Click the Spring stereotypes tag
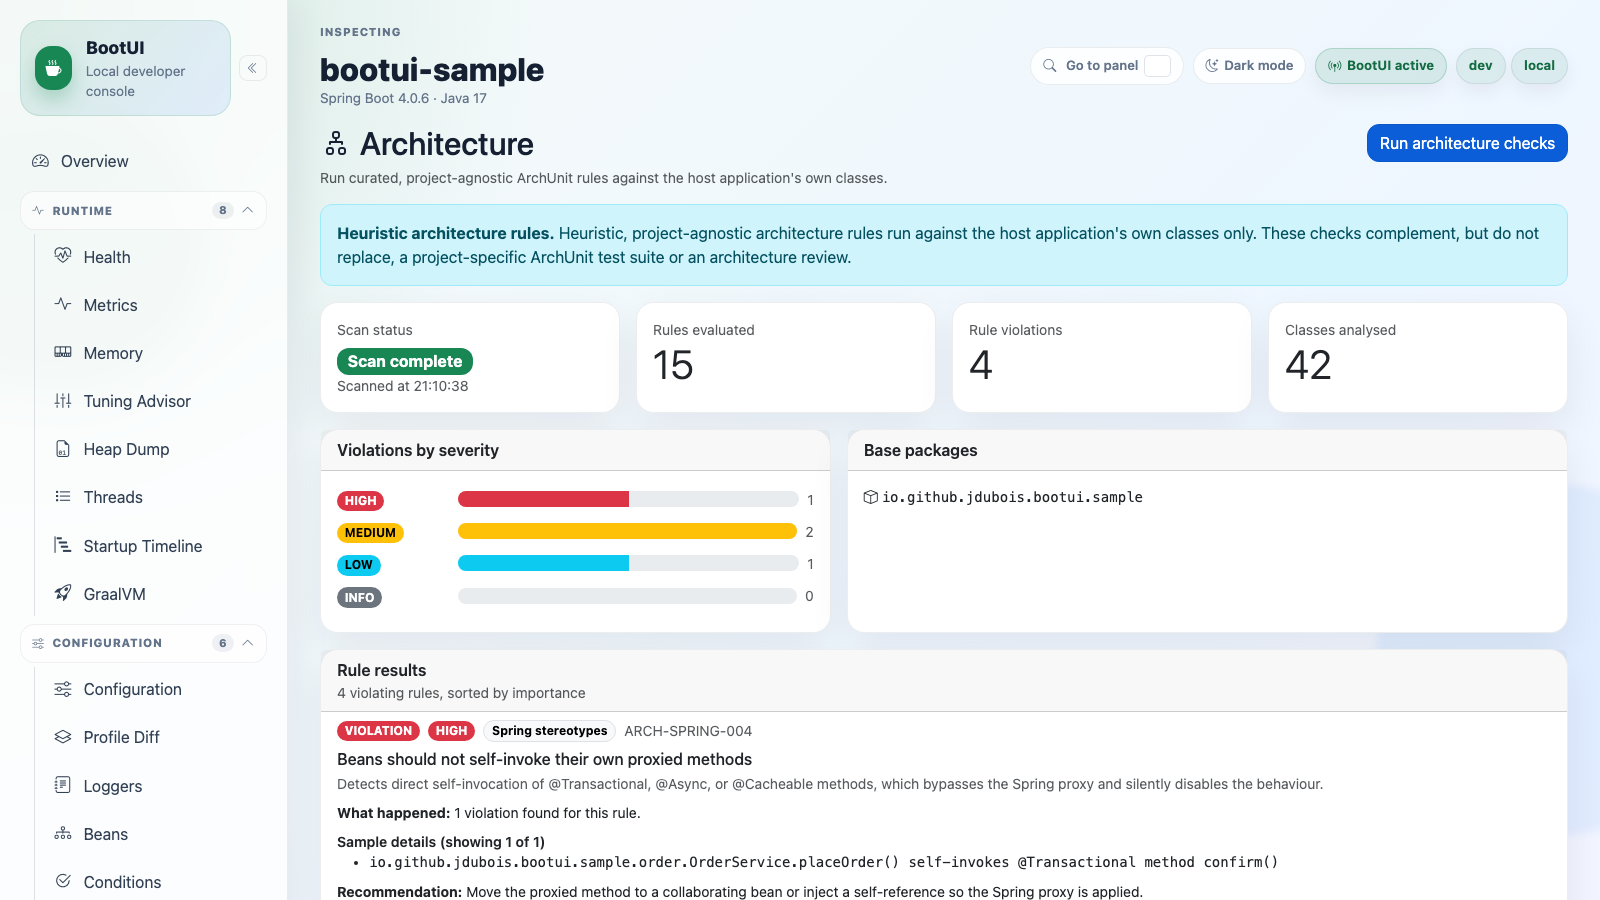Image resolution: width=1600 pixels, height=900 pixels. (x=549, y=731)
